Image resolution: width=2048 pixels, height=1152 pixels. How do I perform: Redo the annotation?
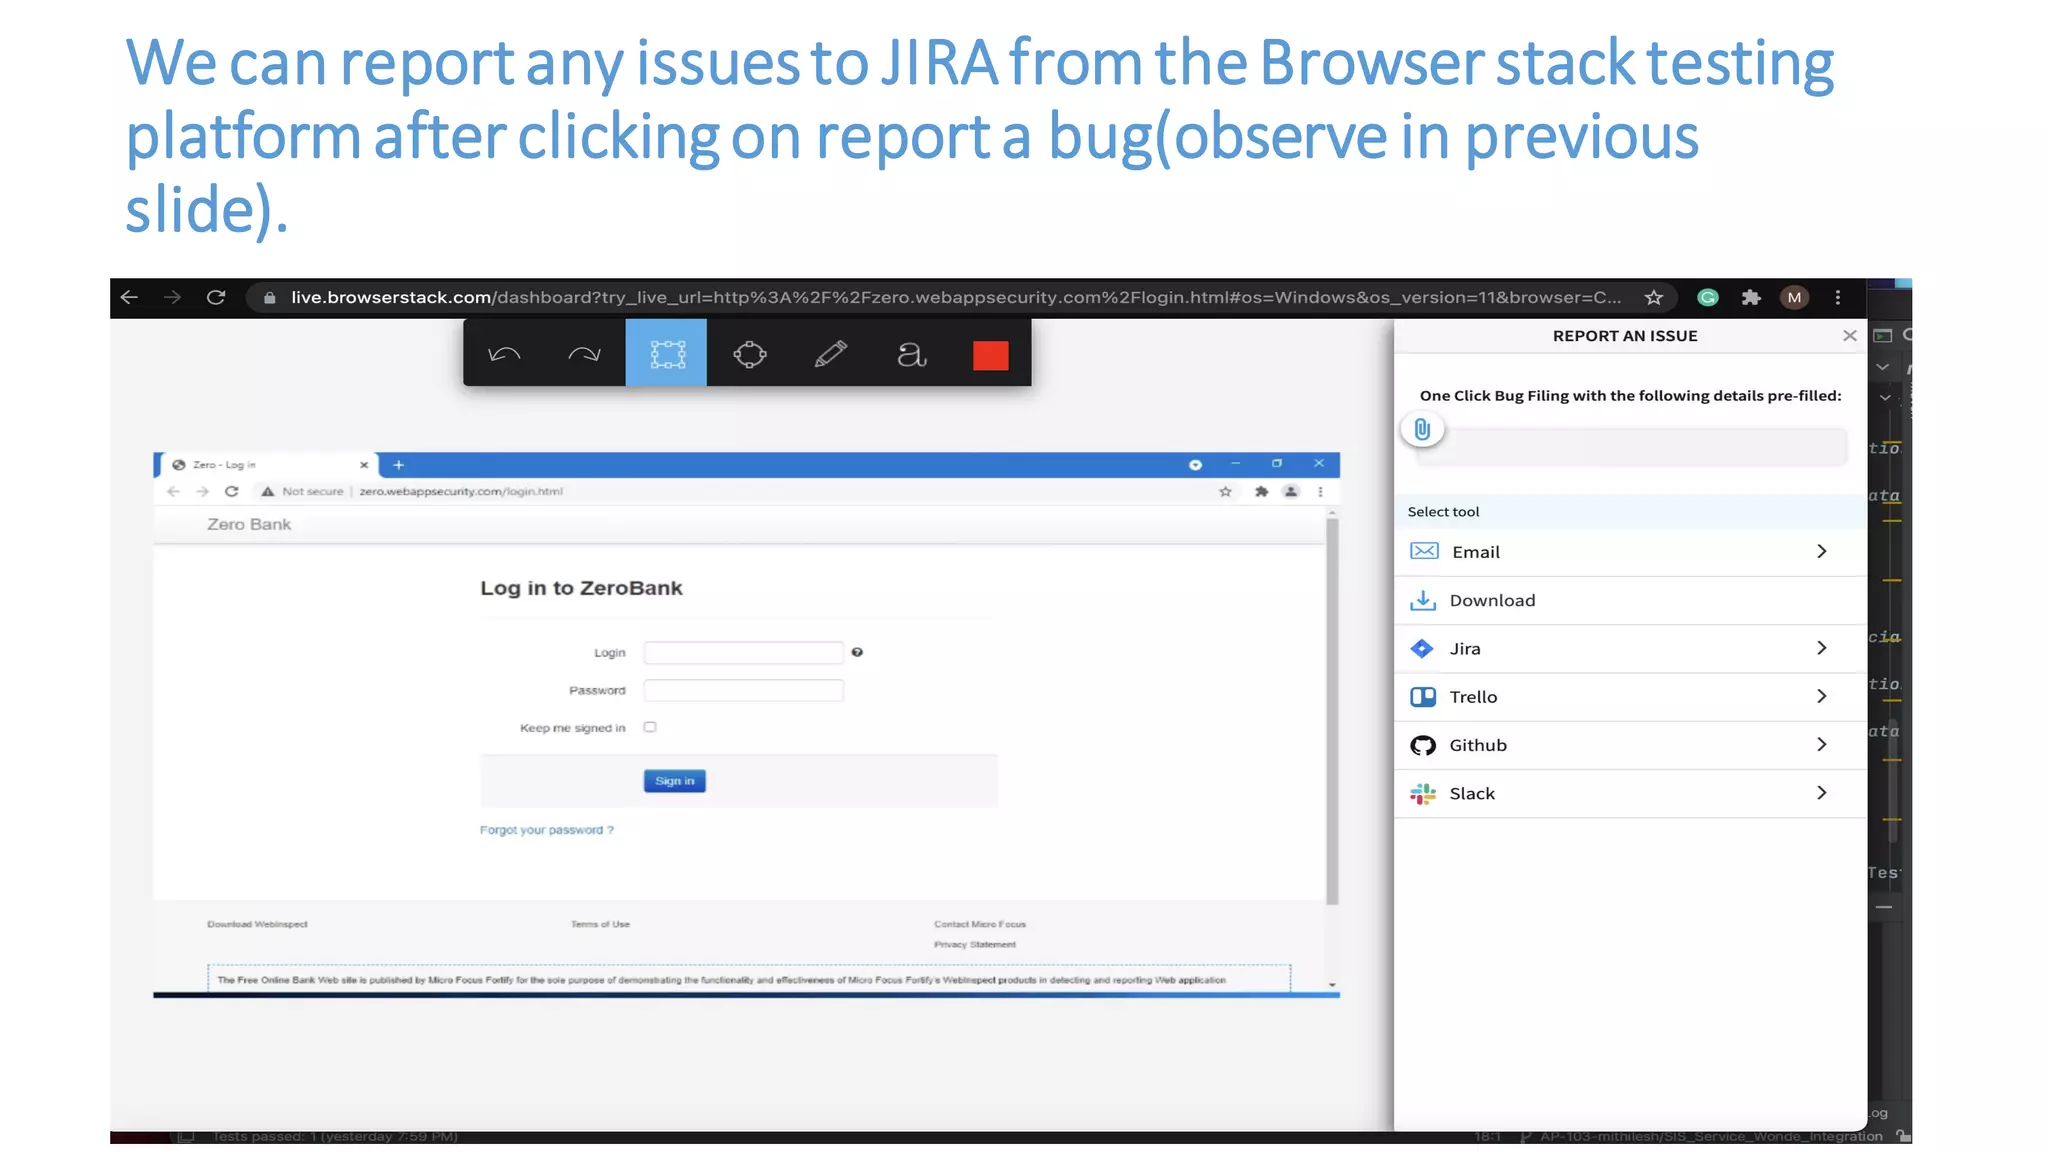click(584, 354)
